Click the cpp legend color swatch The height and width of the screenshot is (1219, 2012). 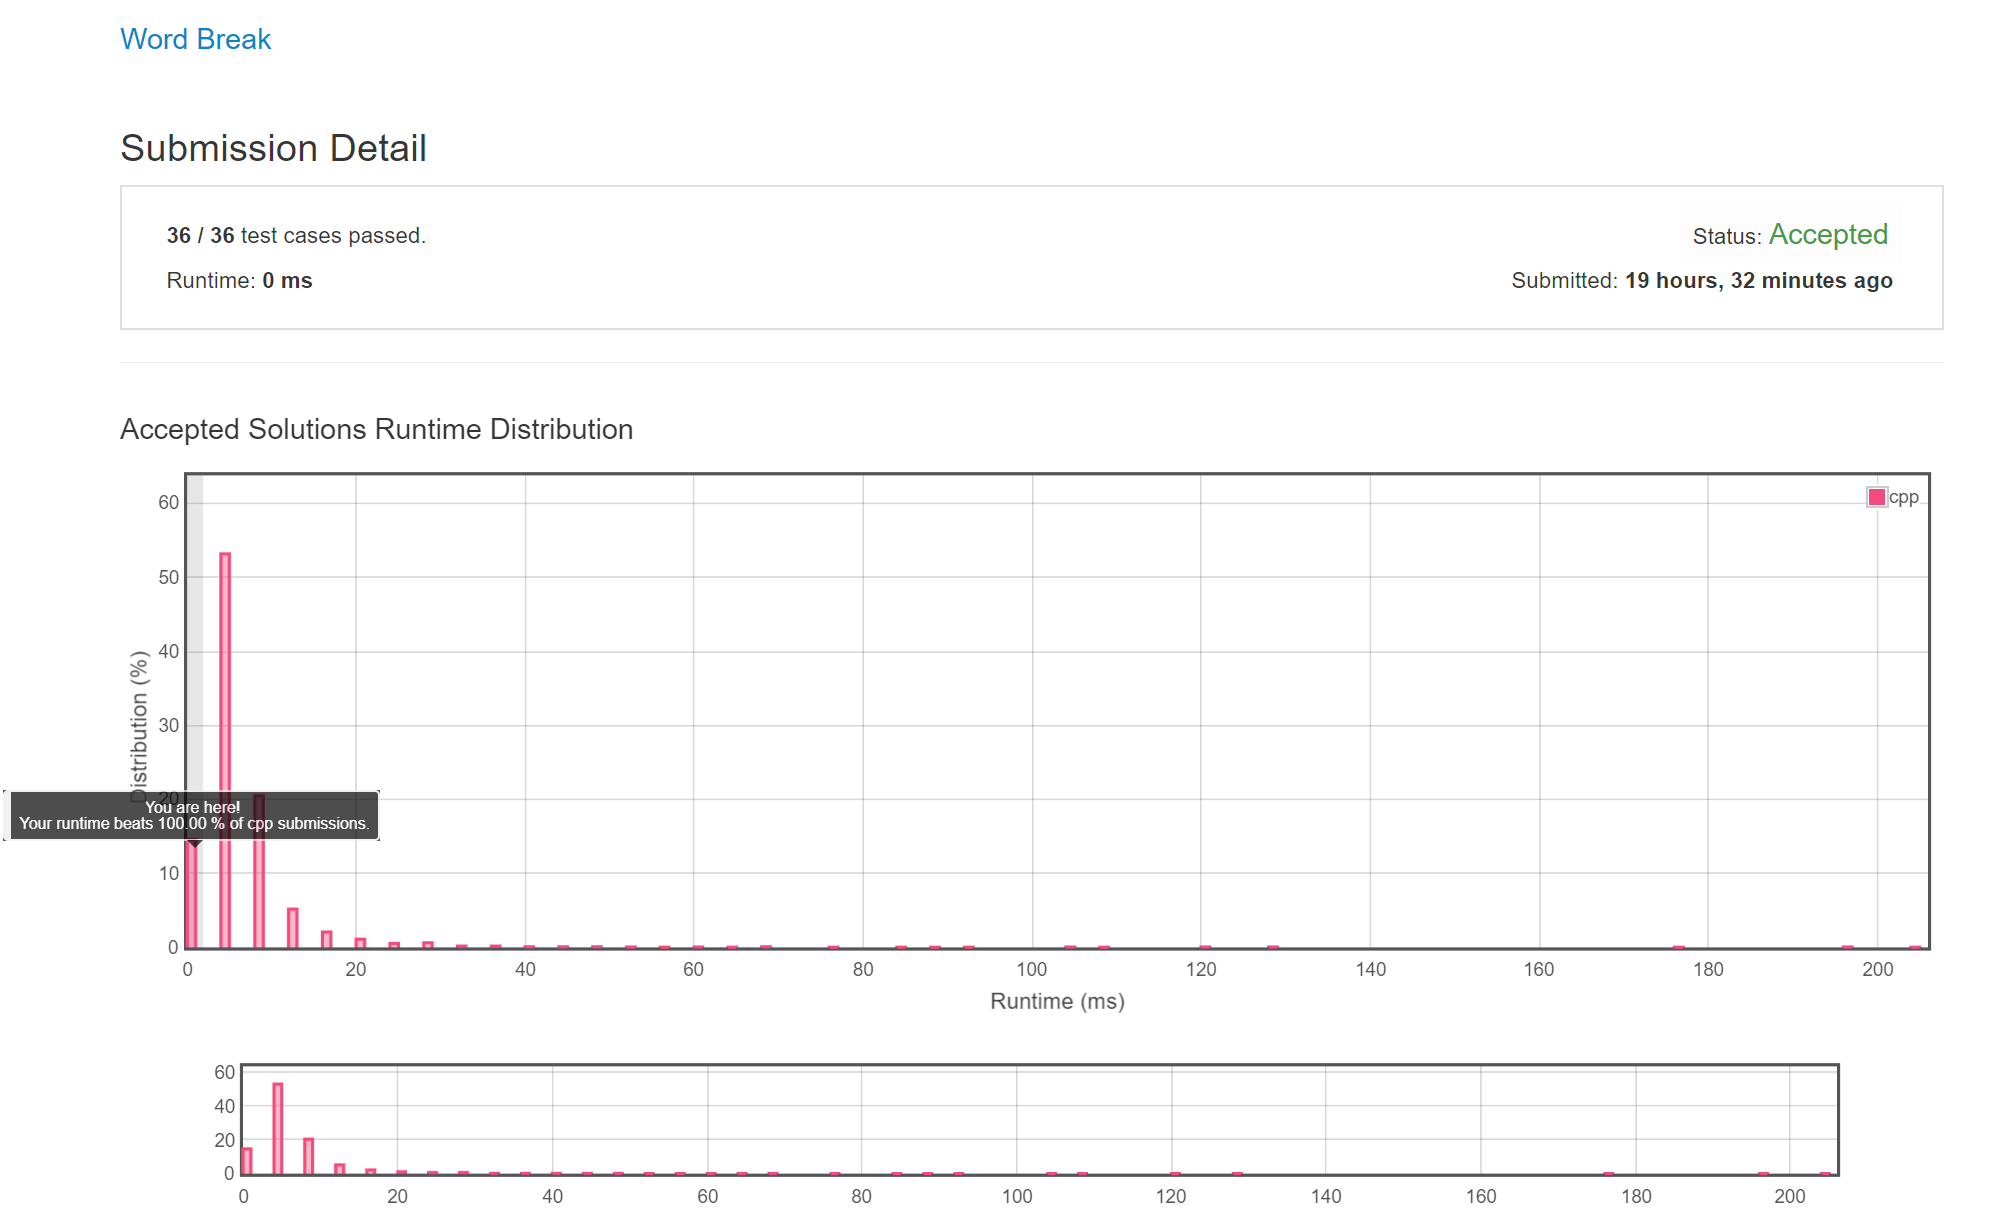pos(1877,497)
